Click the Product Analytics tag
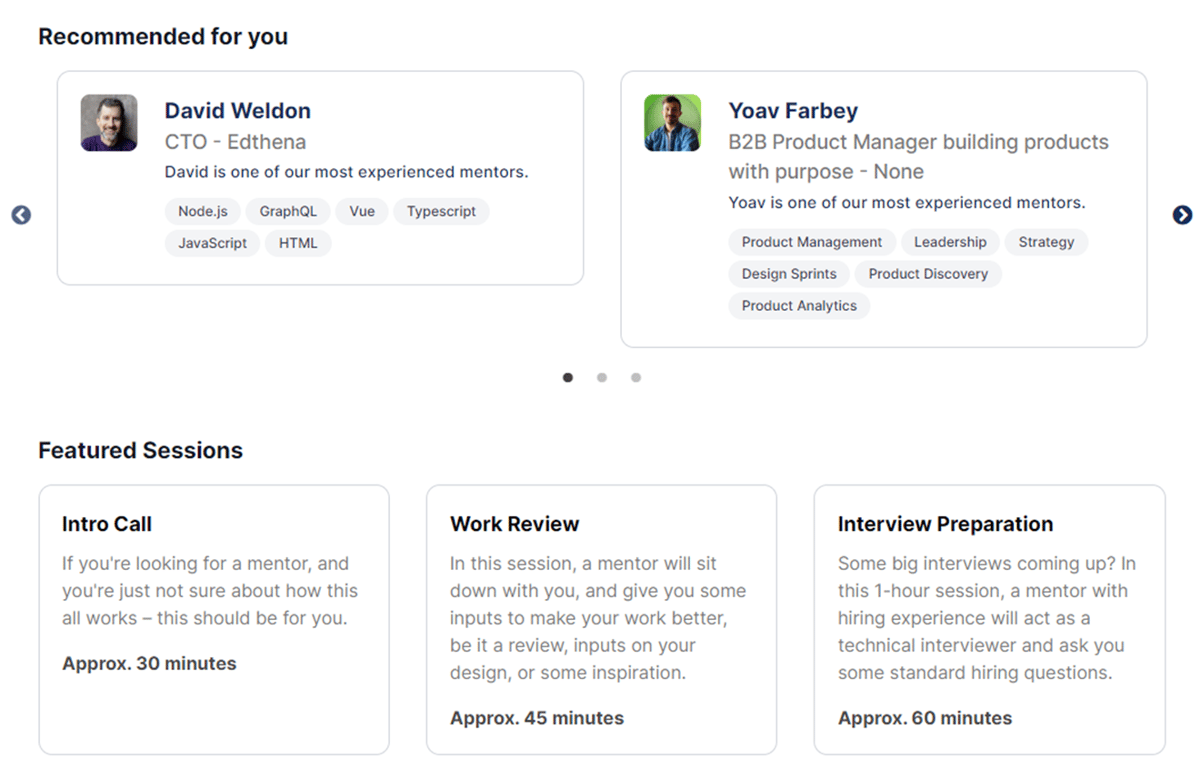1200x779 pixels. (799, 306)
